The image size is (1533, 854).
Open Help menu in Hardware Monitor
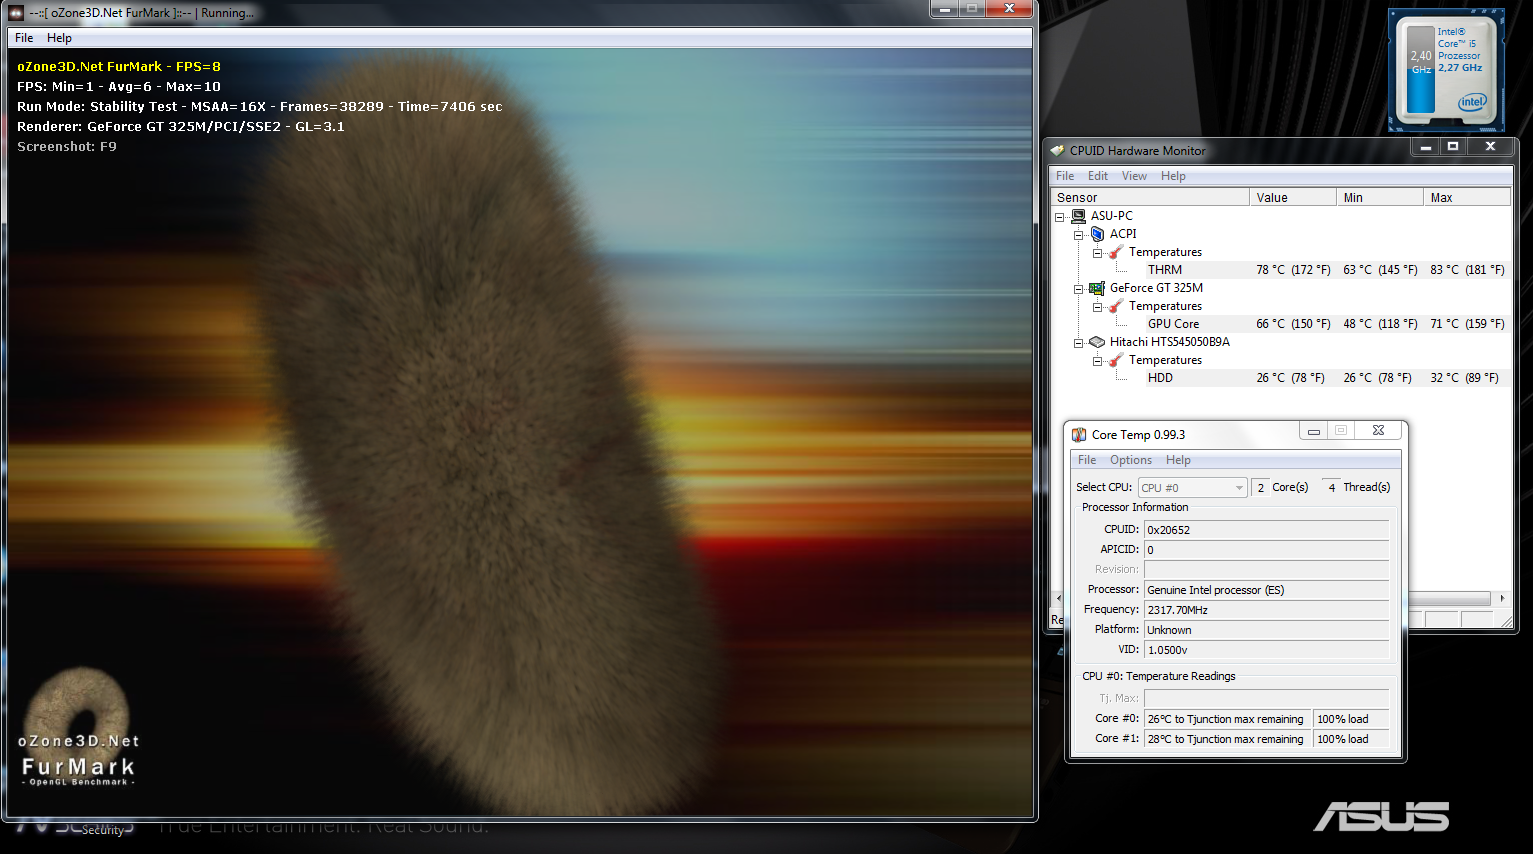[1173, 176]
